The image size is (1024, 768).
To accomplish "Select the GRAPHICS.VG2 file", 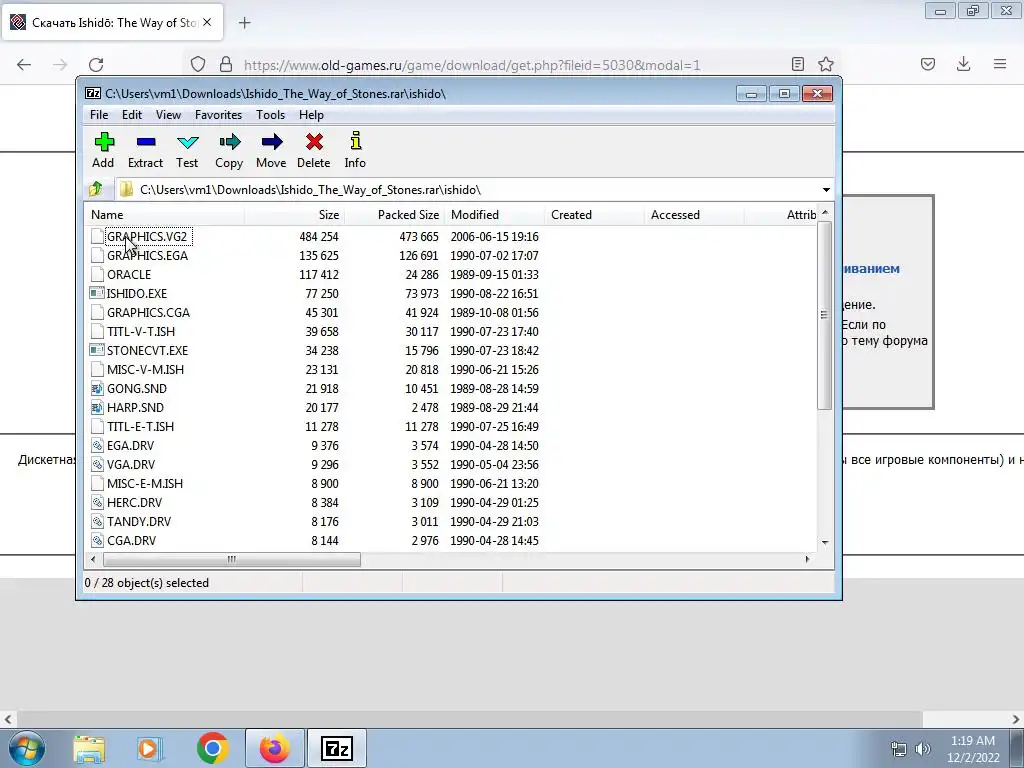I will [147, 236].
